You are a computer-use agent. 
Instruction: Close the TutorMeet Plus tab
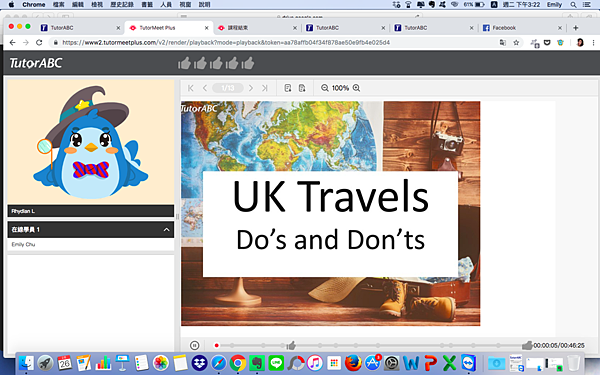point(207,28)
